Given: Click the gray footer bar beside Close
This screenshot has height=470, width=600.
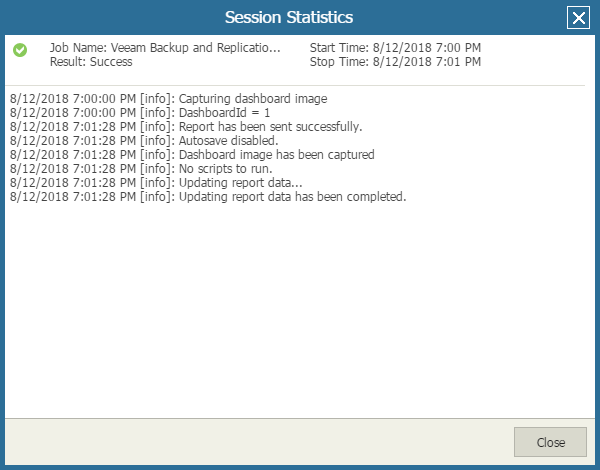Looking at the screenshot, I should pyautogui.click(x=259, y=442).
